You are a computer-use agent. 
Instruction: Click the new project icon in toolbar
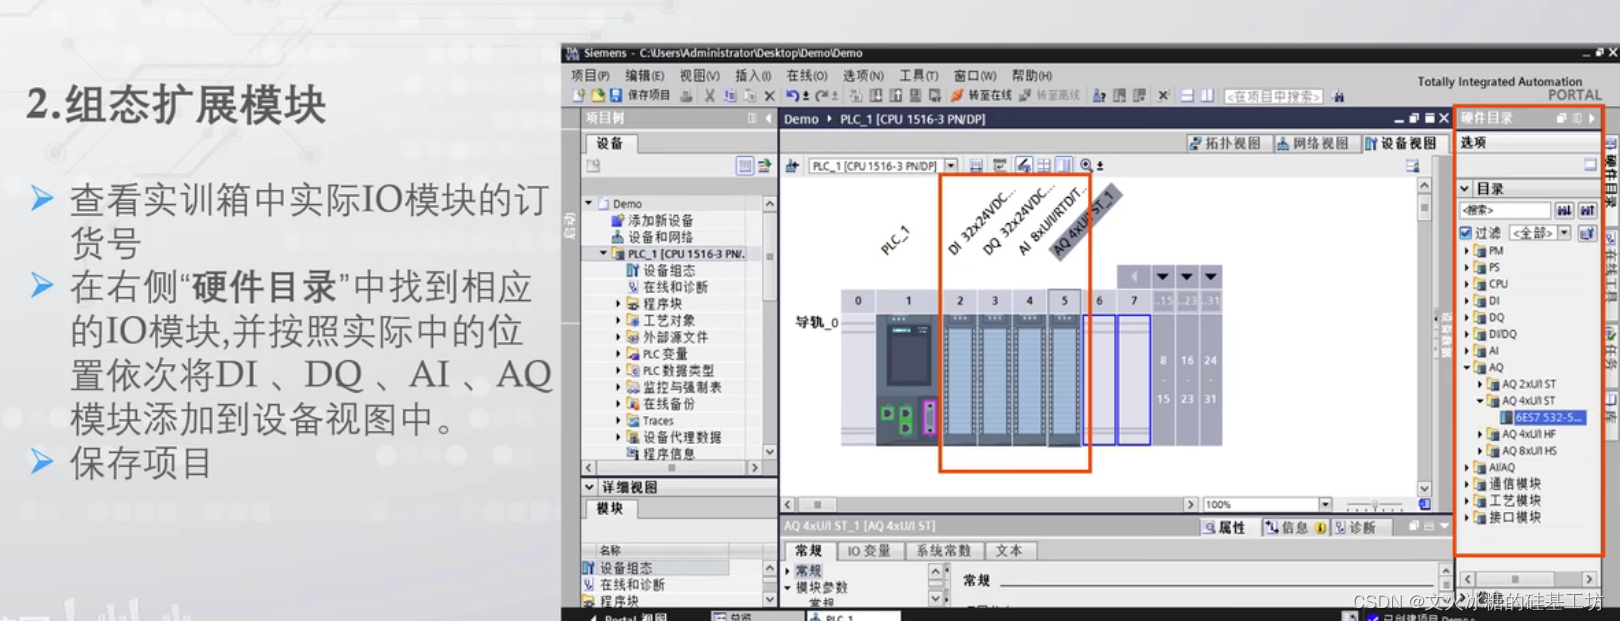tap(578, 96)
